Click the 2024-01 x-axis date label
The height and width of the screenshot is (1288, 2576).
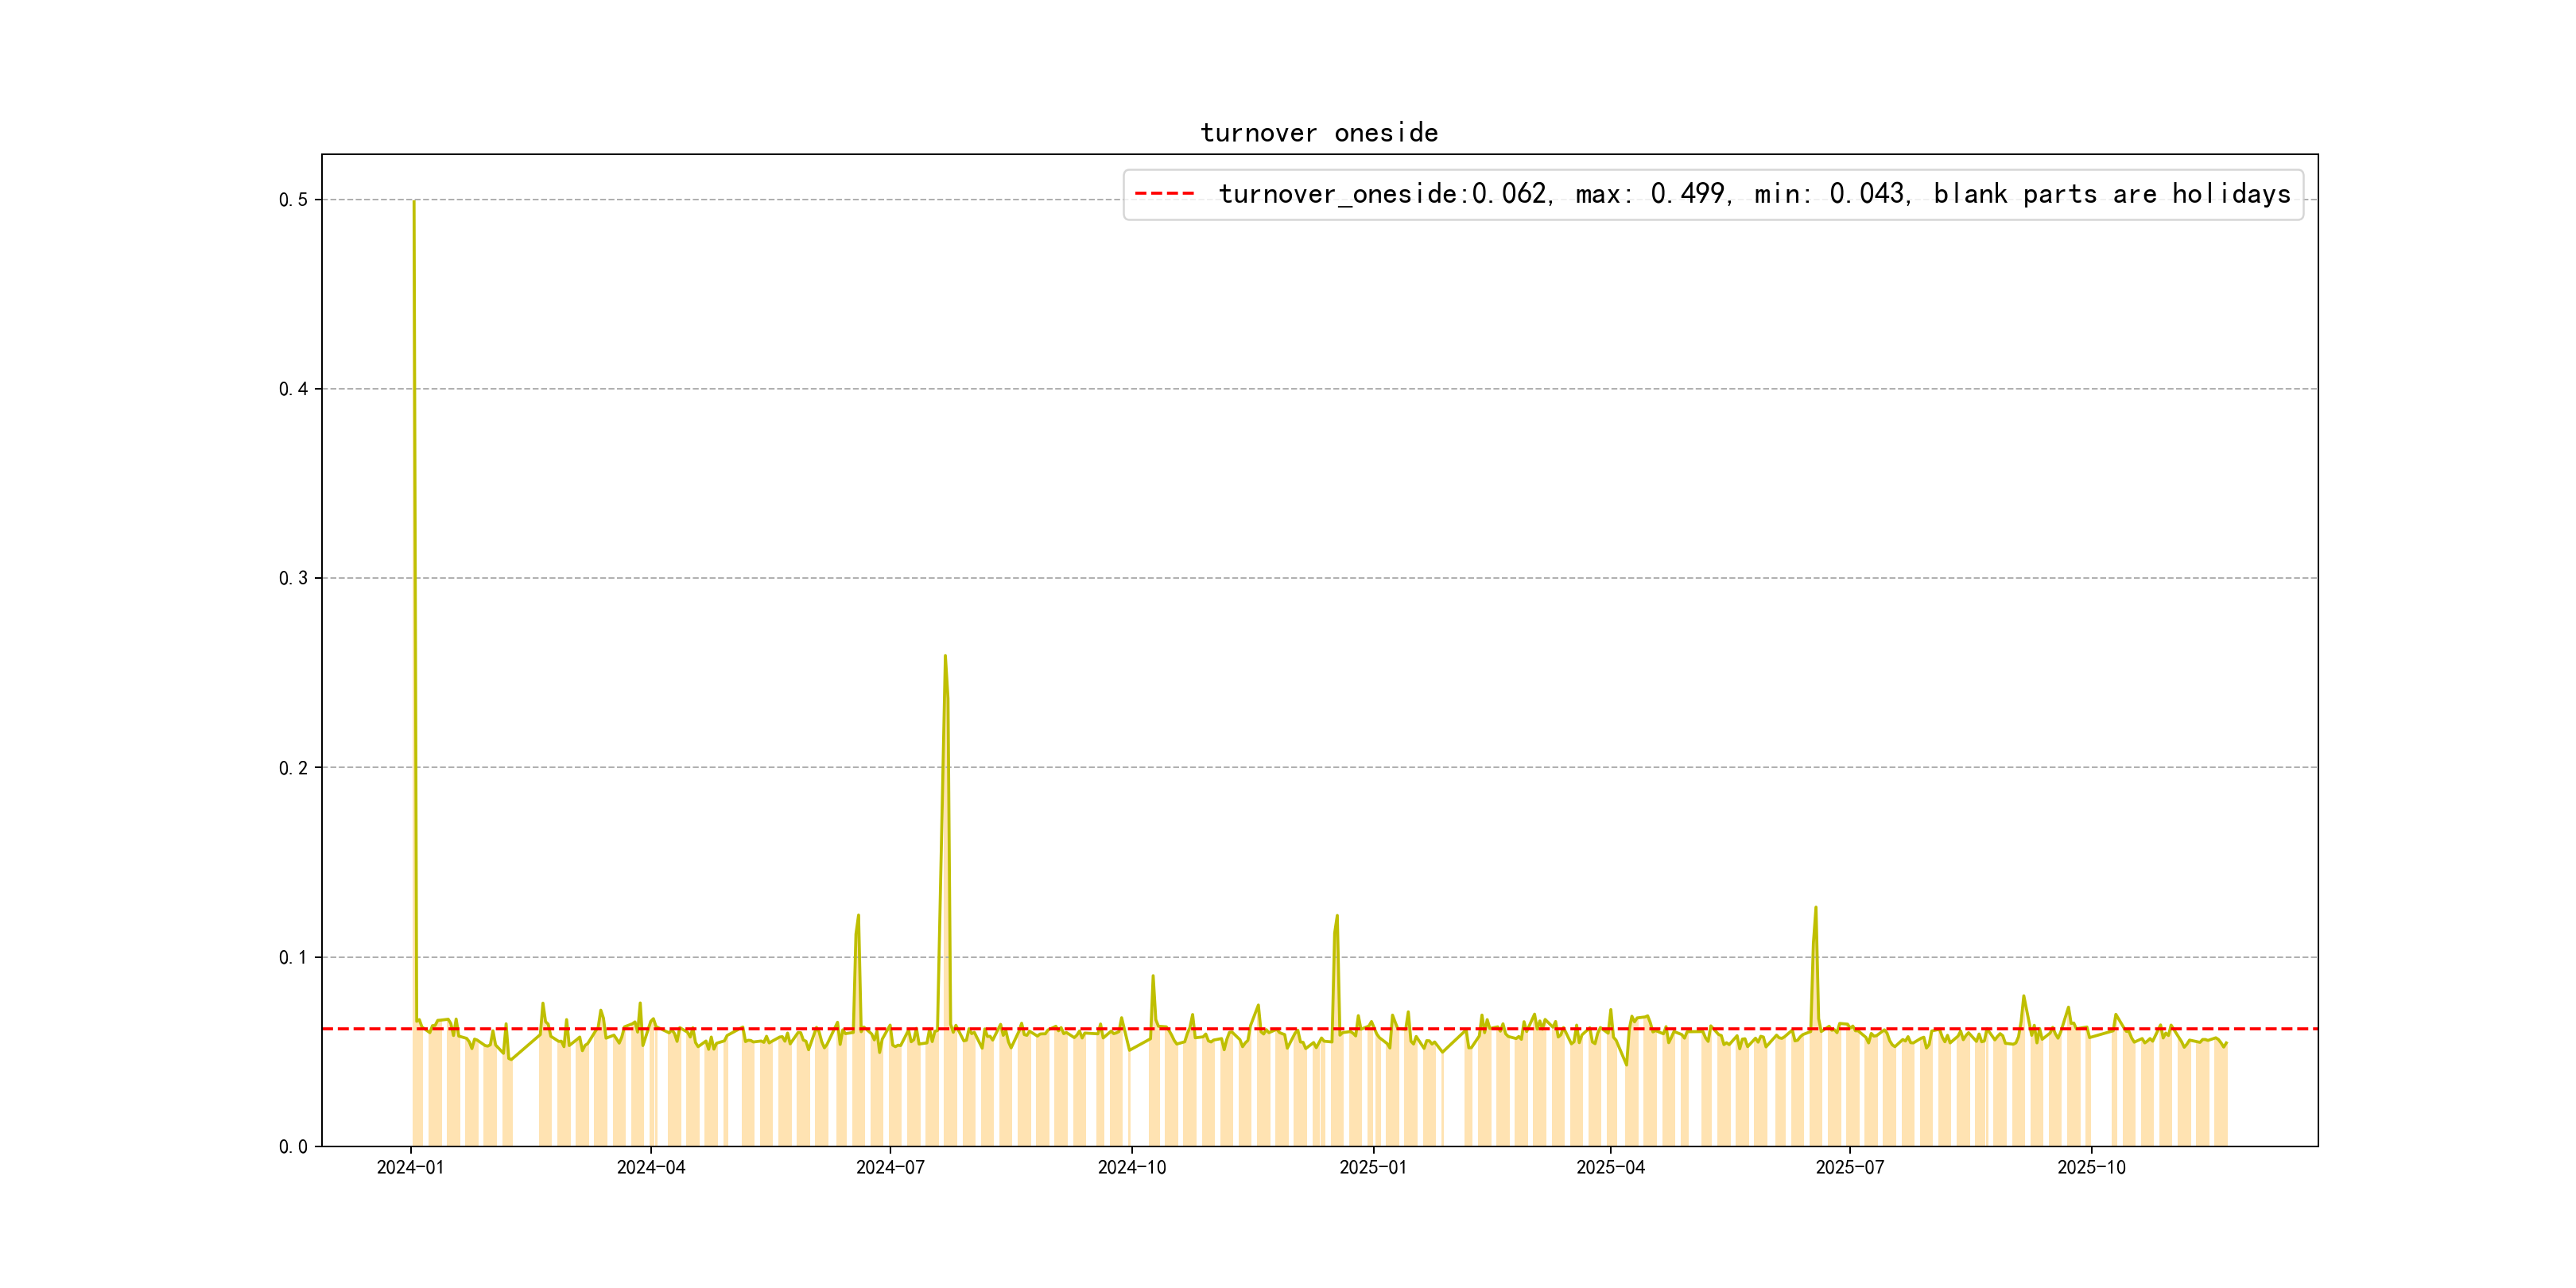click(x=410, y=1168)
